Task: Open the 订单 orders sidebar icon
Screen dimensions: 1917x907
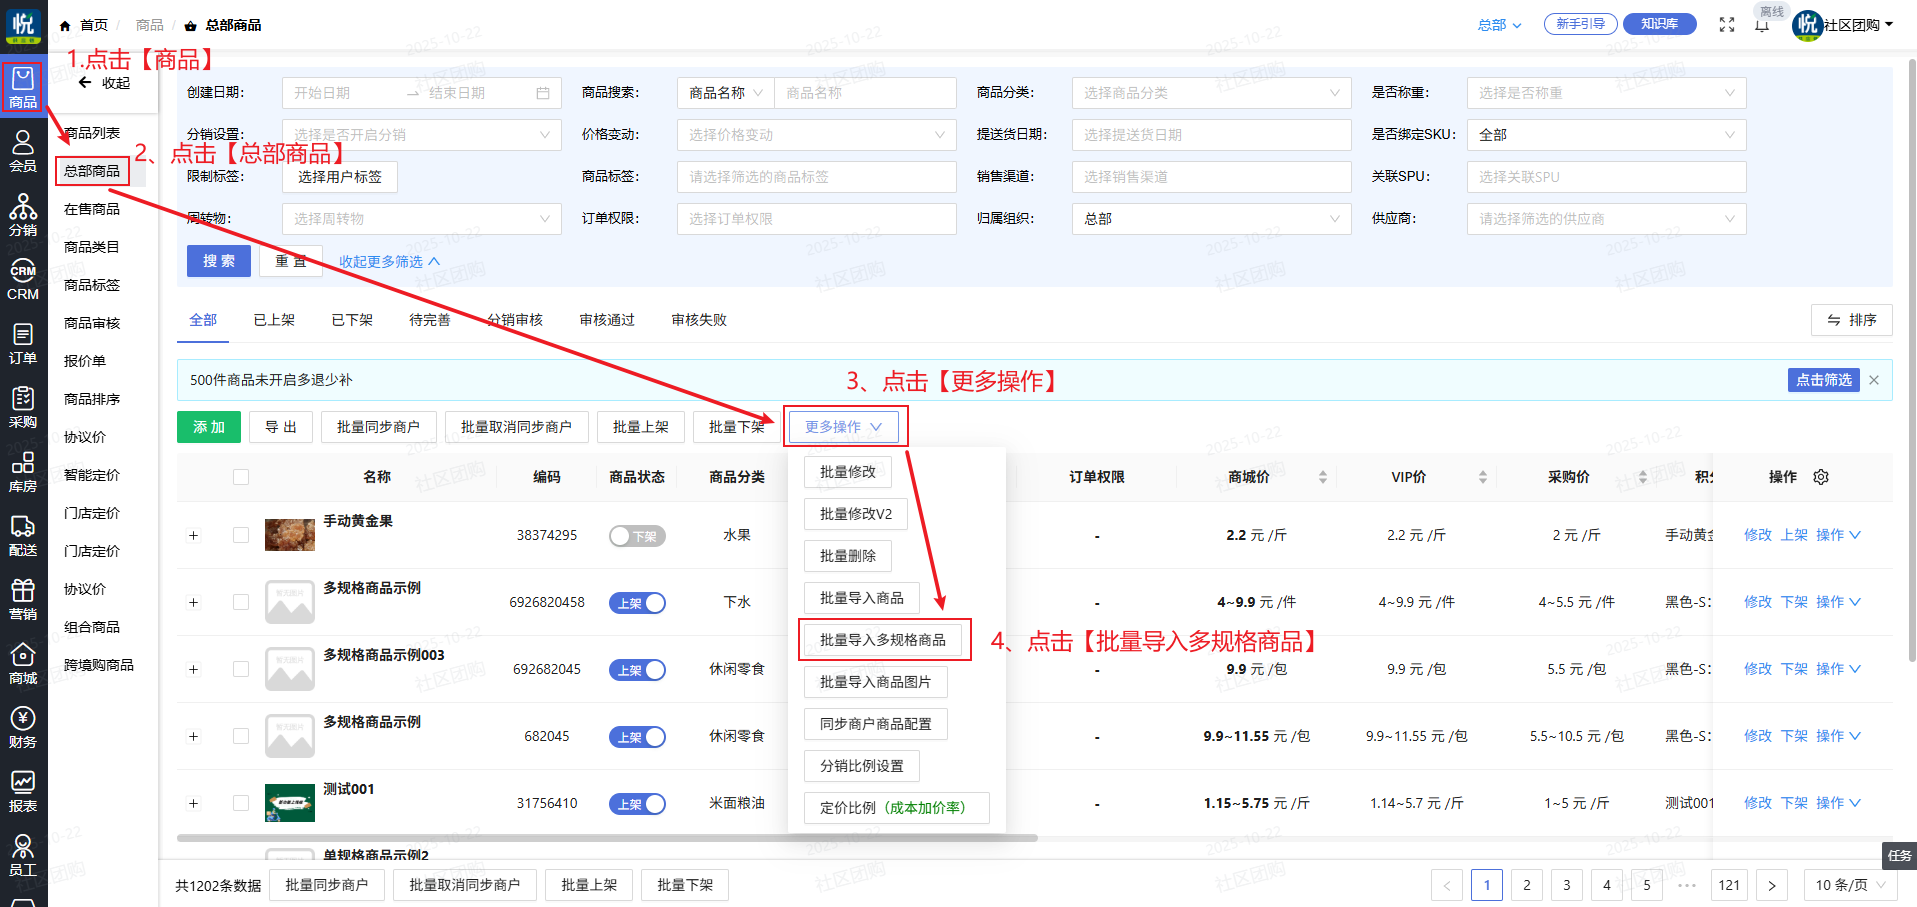Action: pos(22,343)
